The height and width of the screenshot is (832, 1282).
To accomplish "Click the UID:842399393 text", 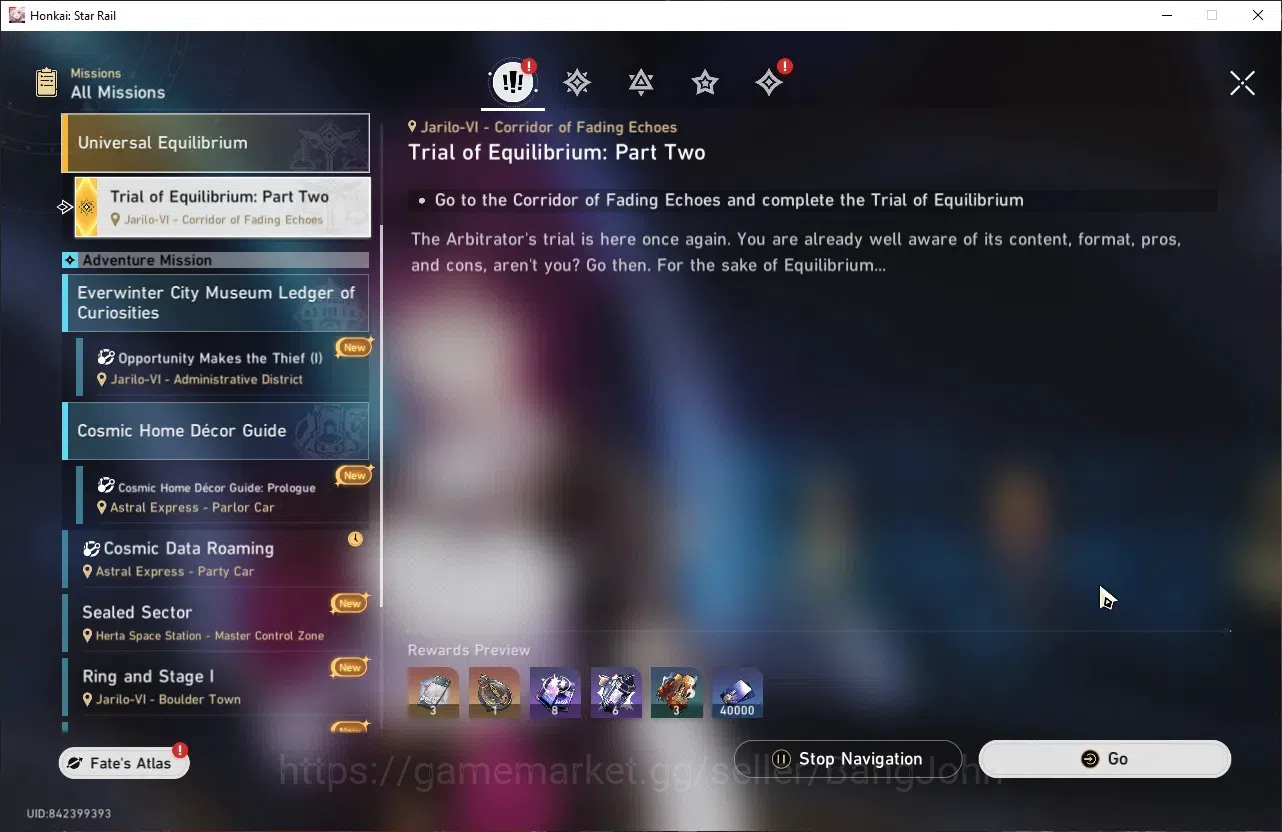I will coord(69,814).
